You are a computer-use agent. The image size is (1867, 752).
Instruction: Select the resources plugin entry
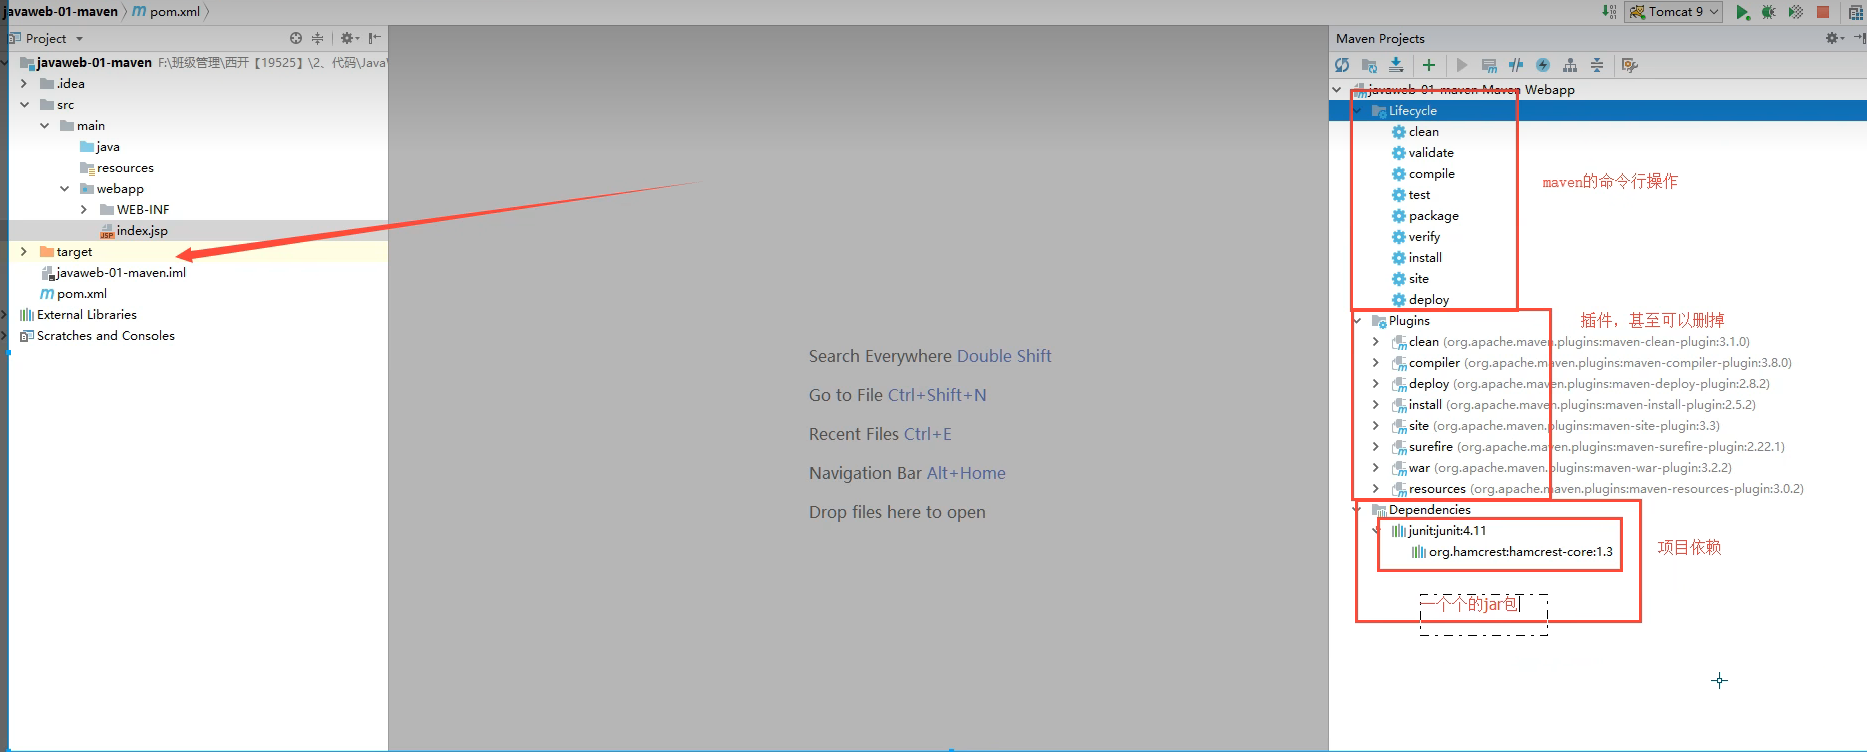click(1598, 489)
